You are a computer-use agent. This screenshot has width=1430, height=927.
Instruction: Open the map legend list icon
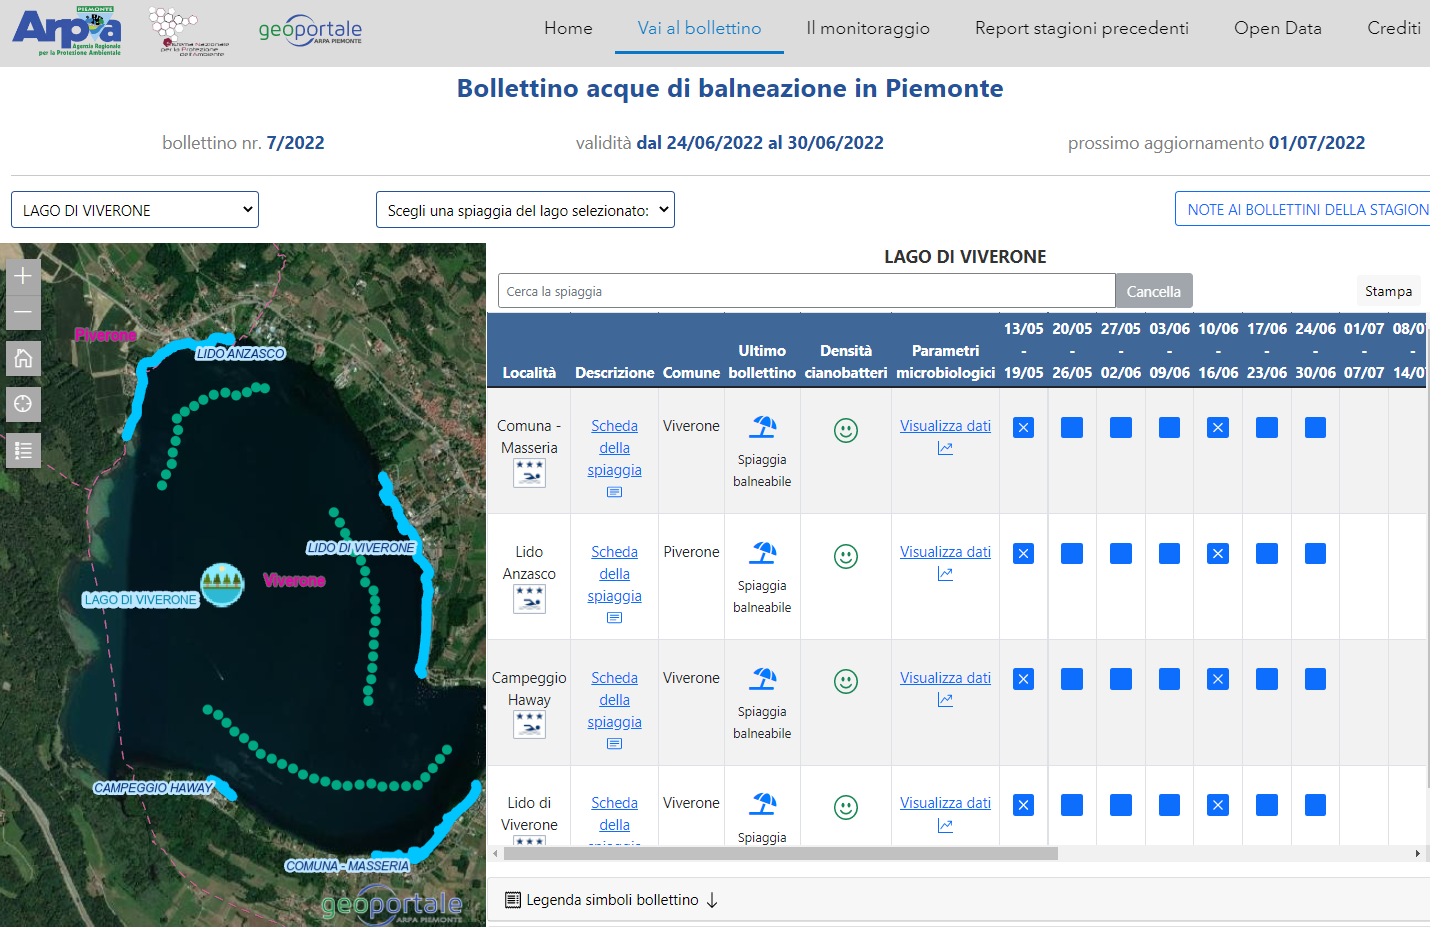23,451
